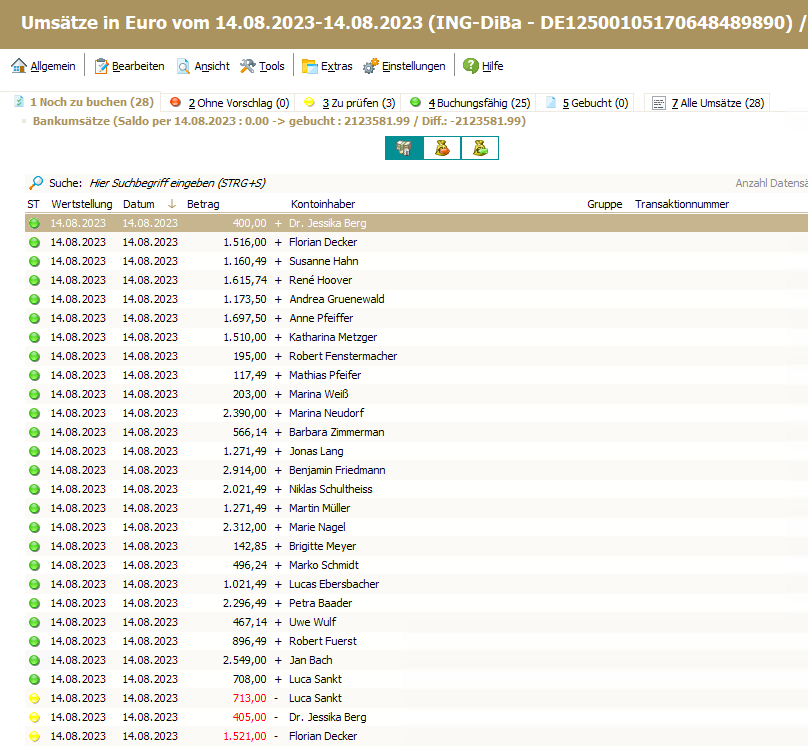Toggle the right money-bag filter button
The image size is (808, 755).
pyautogui.click(x=480, y=148)
